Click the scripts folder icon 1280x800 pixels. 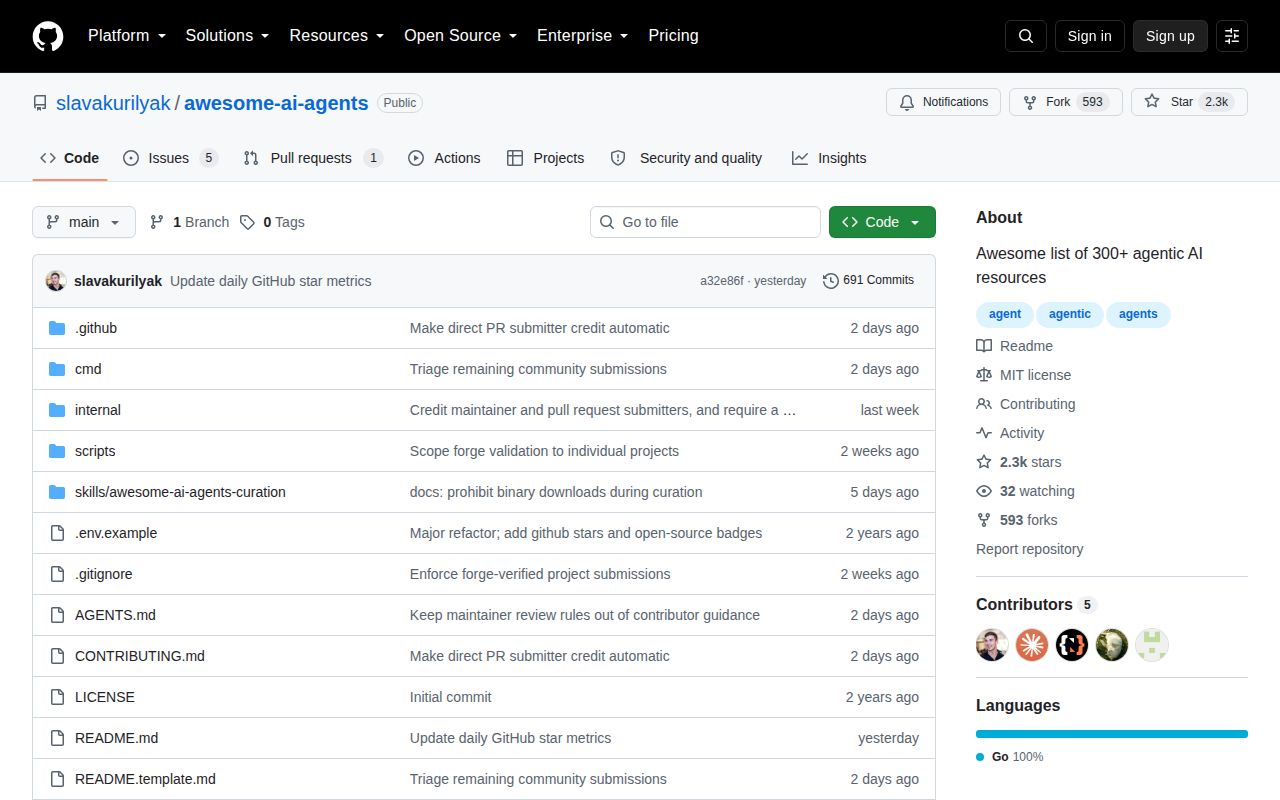click(57, 451)
